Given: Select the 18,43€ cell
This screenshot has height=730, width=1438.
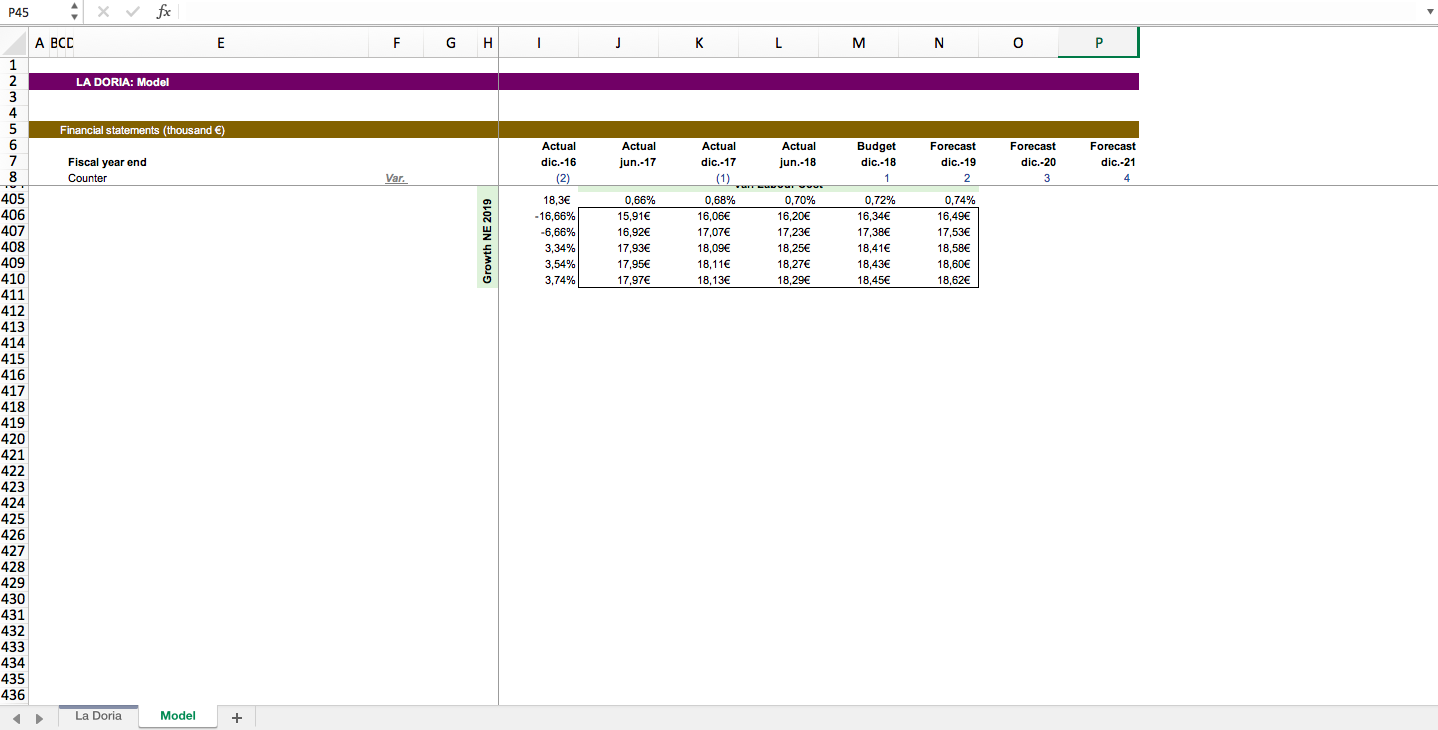Looking at the screenshot, I should pyautogui.click(x=858, y=263).
